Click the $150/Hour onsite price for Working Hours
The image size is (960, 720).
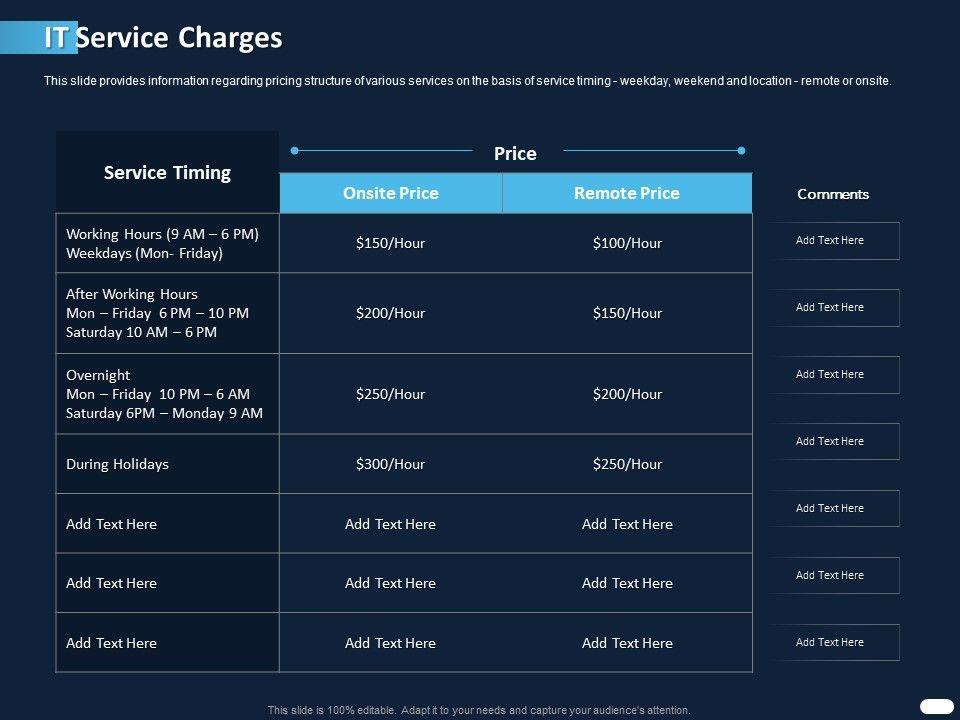point(390,243)
